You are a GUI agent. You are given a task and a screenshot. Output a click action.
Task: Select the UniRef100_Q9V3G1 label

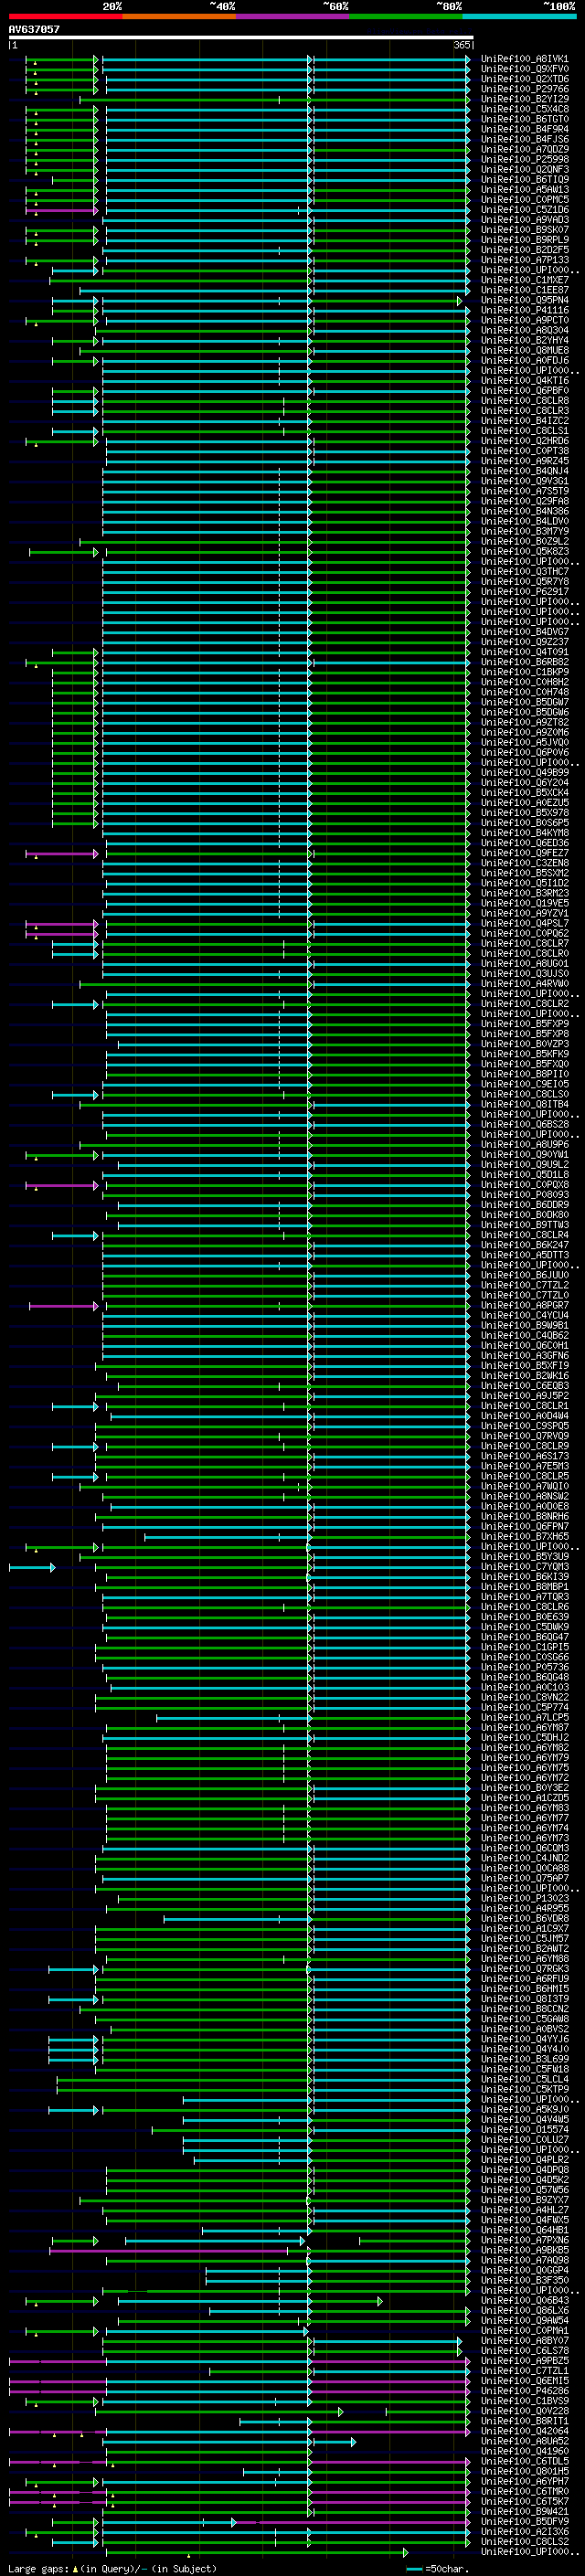[x=525, y=481]
